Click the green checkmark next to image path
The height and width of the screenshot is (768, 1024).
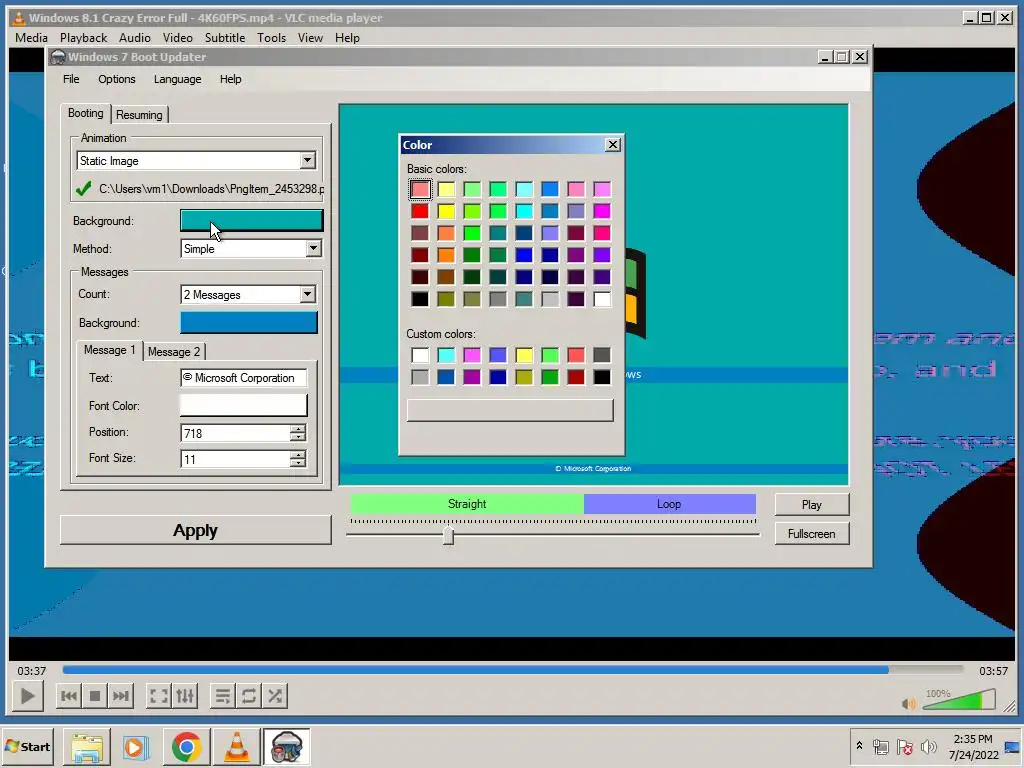[84, 189]
